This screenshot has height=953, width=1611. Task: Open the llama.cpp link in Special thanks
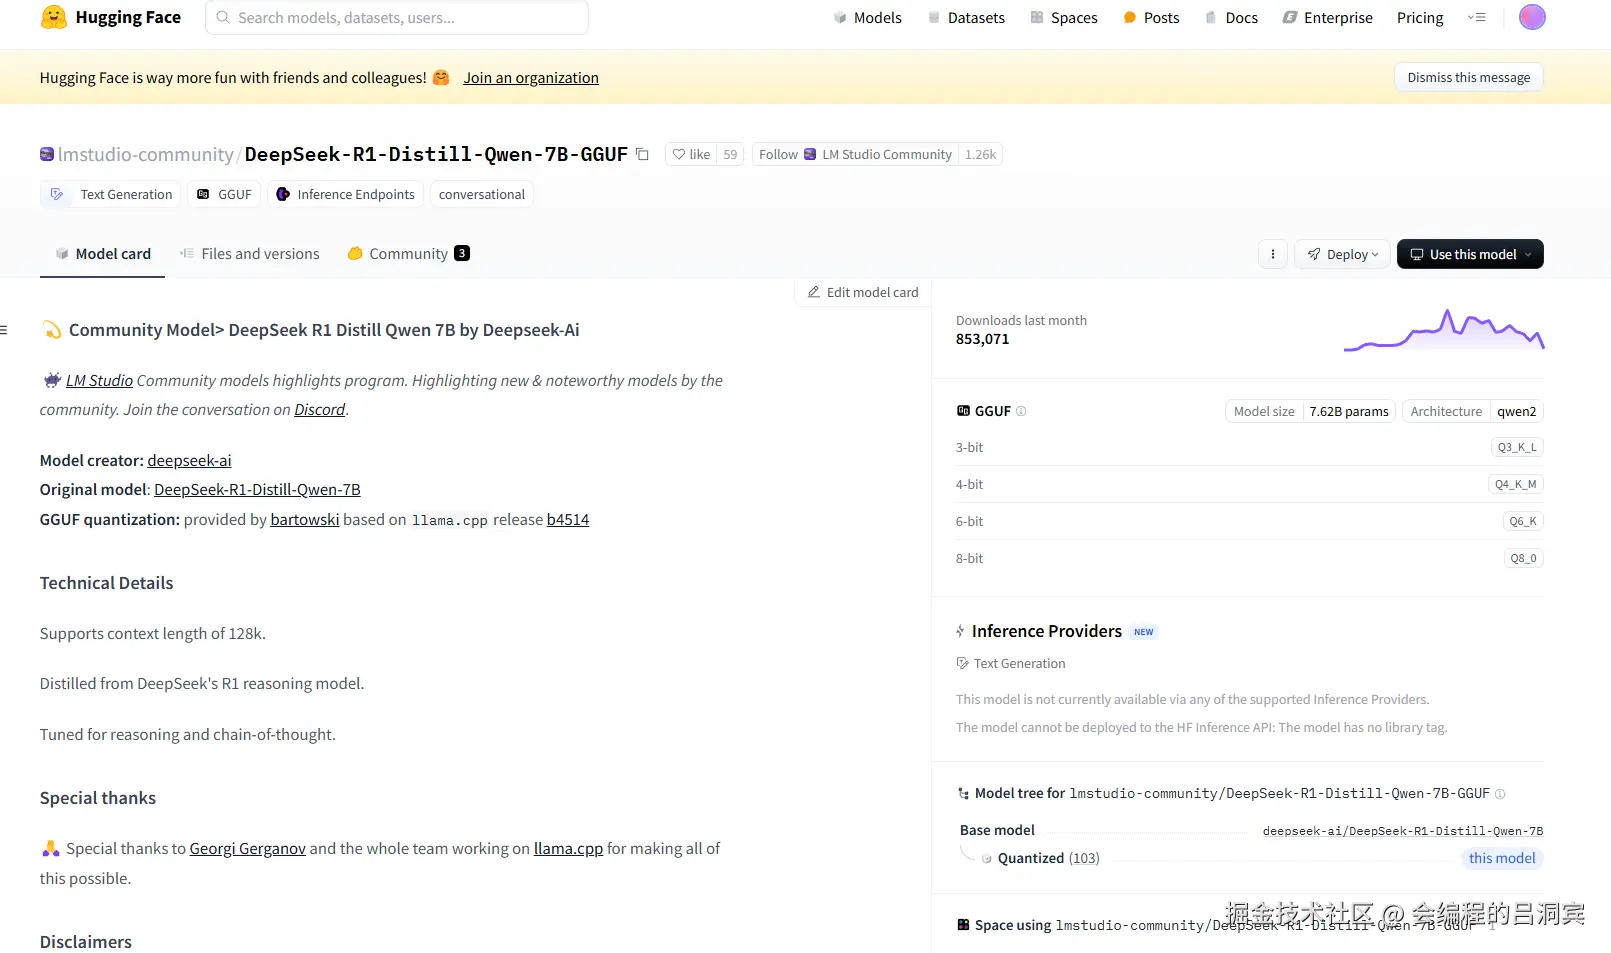pos(568,848)
